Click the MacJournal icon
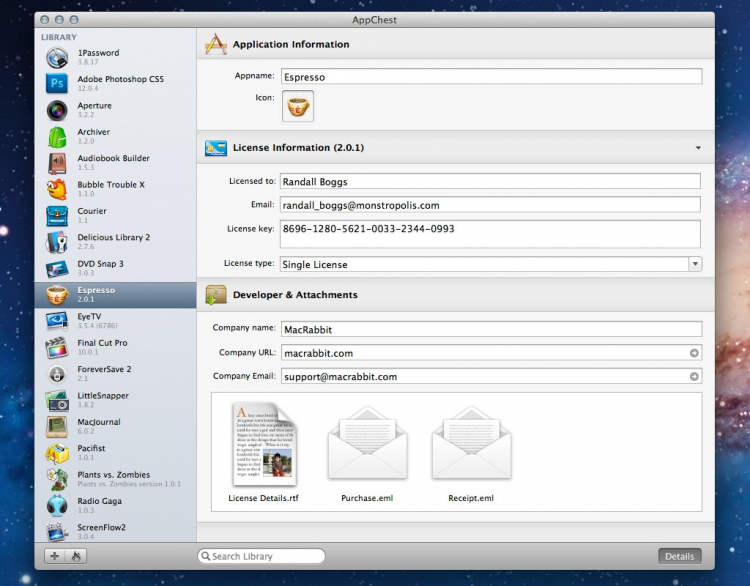This screenshot has height=586, width=750. pos(57,427)
